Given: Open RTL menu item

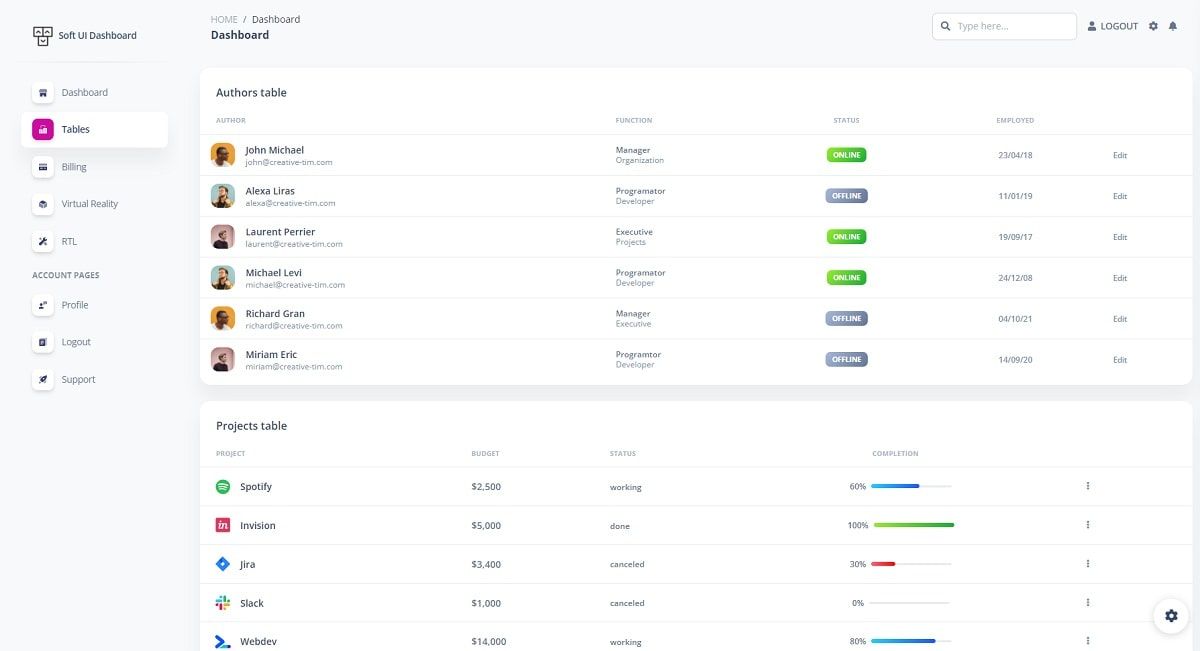Looking at the screenshot, I should (94, 241).
